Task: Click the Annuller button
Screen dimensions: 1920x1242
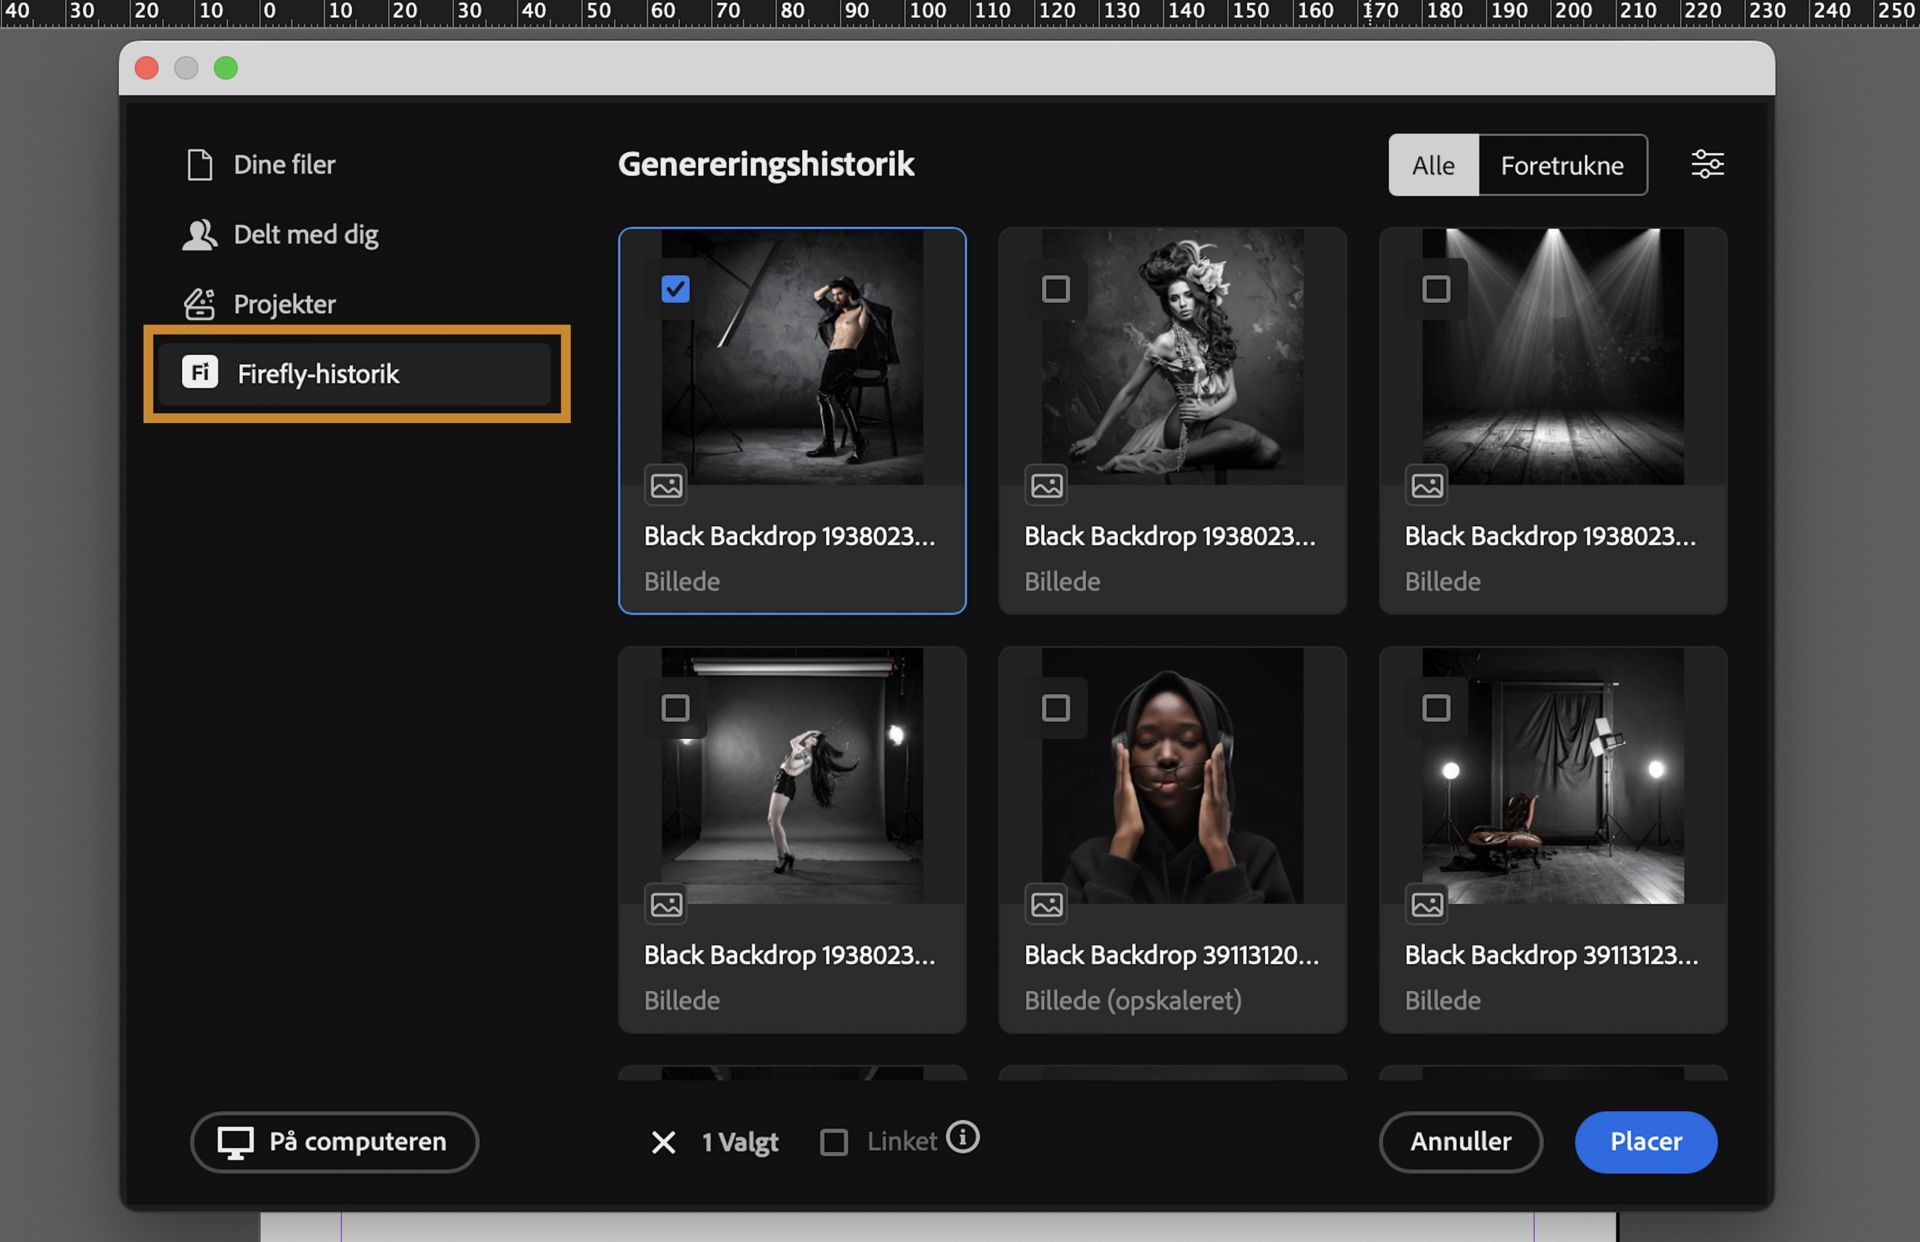Action: point(1460,1141)
